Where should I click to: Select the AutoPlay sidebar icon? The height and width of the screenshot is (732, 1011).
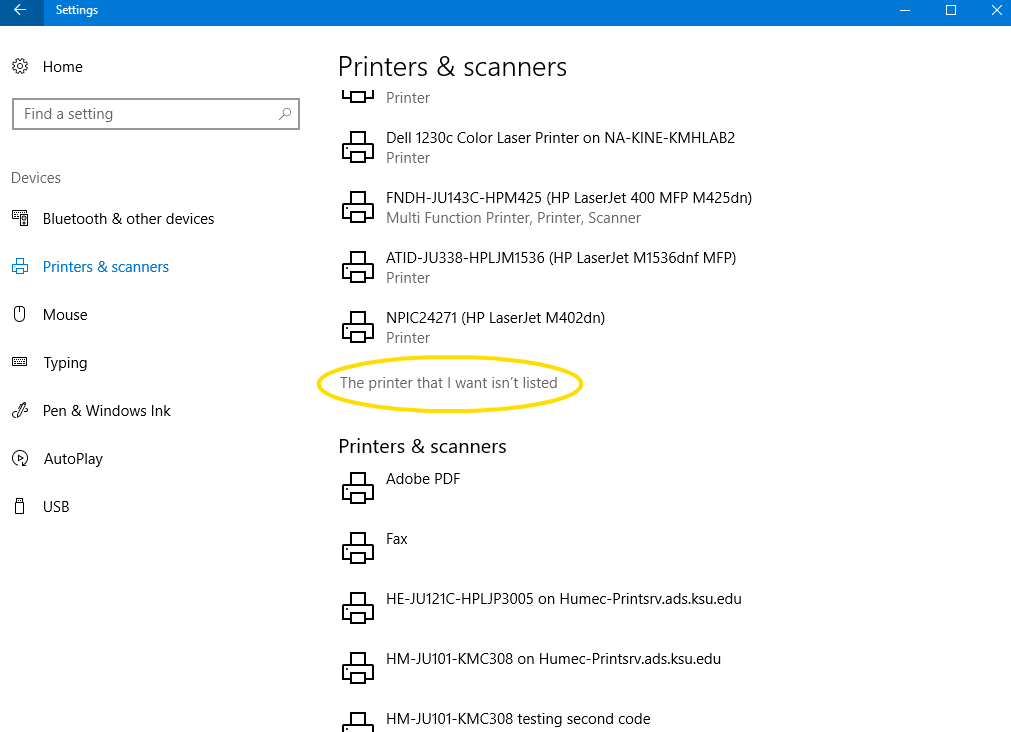pyautogui.click(x=20, y=459)
